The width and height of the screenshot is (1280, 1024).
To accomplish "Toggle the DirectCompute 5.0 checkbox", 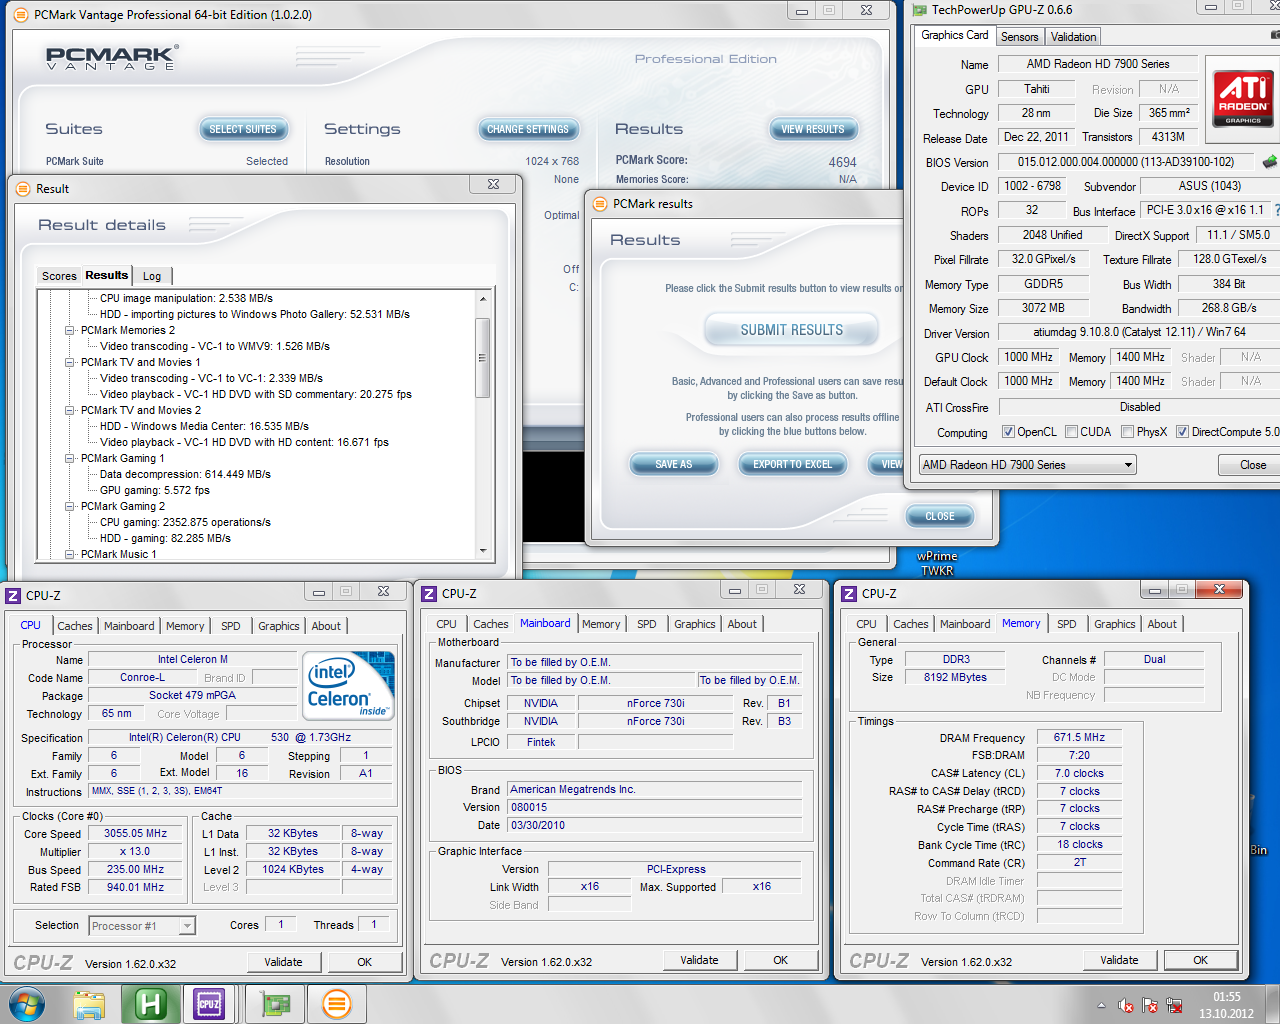I will point(1182,432).
